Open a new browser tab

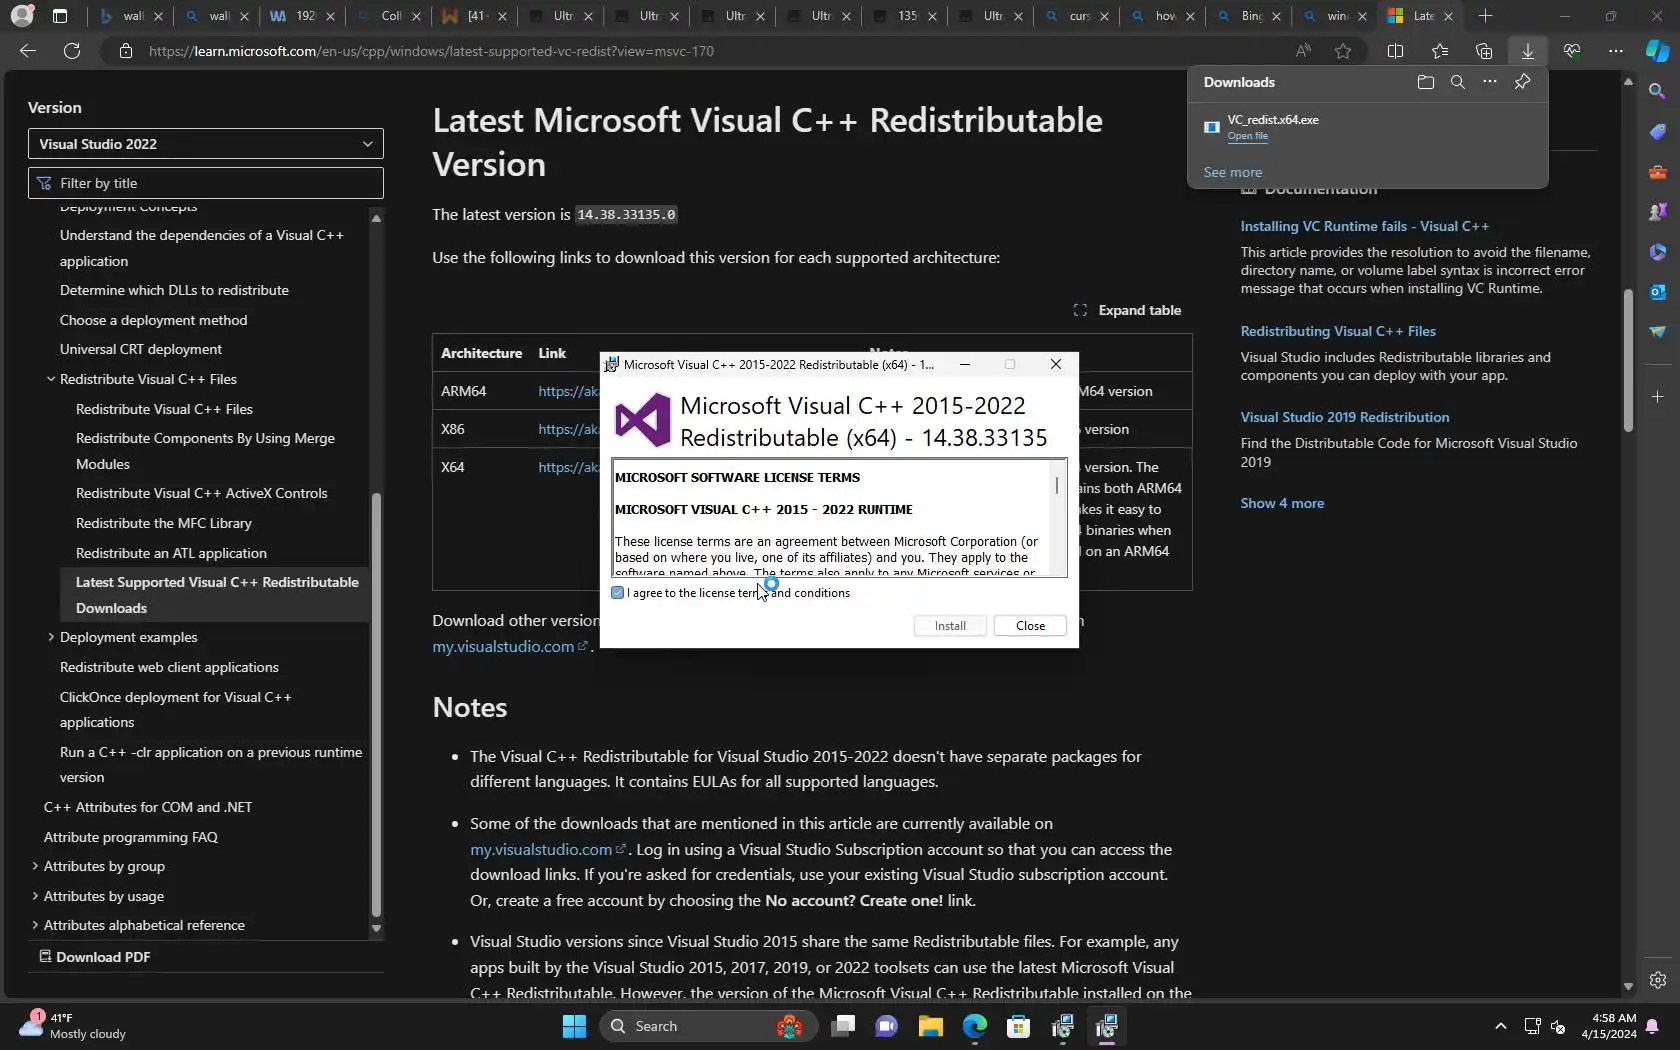[x=1486, y=16]
